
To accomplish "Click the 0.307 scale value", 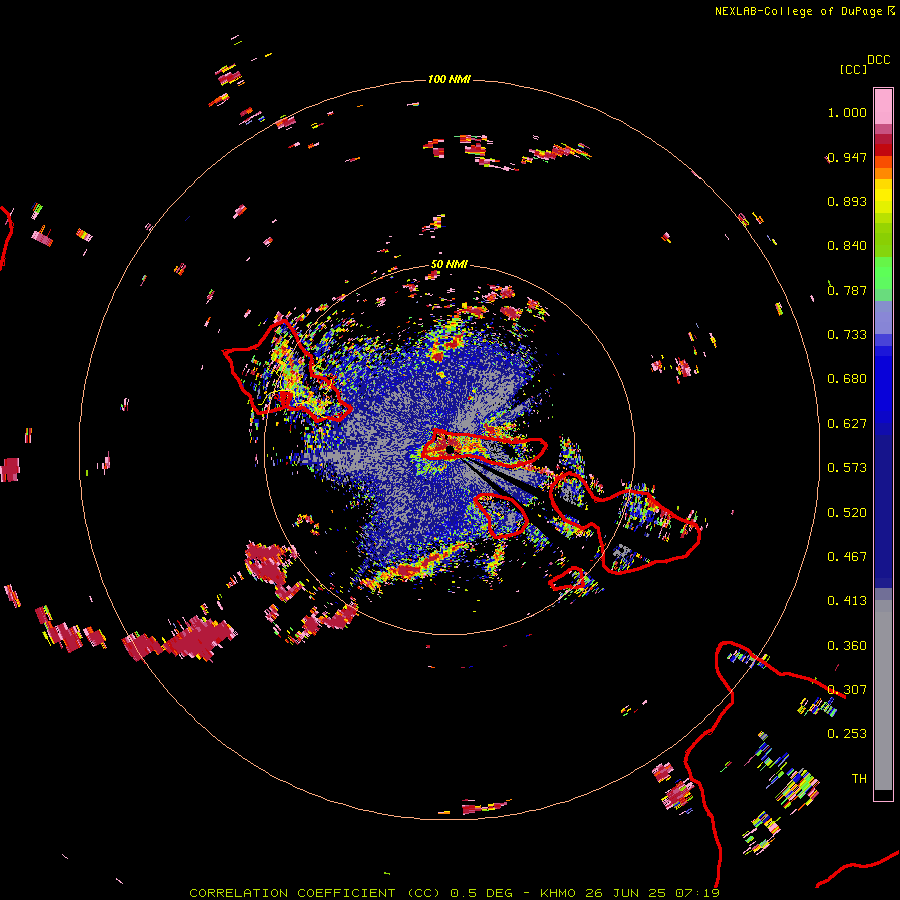I will 847,690.
